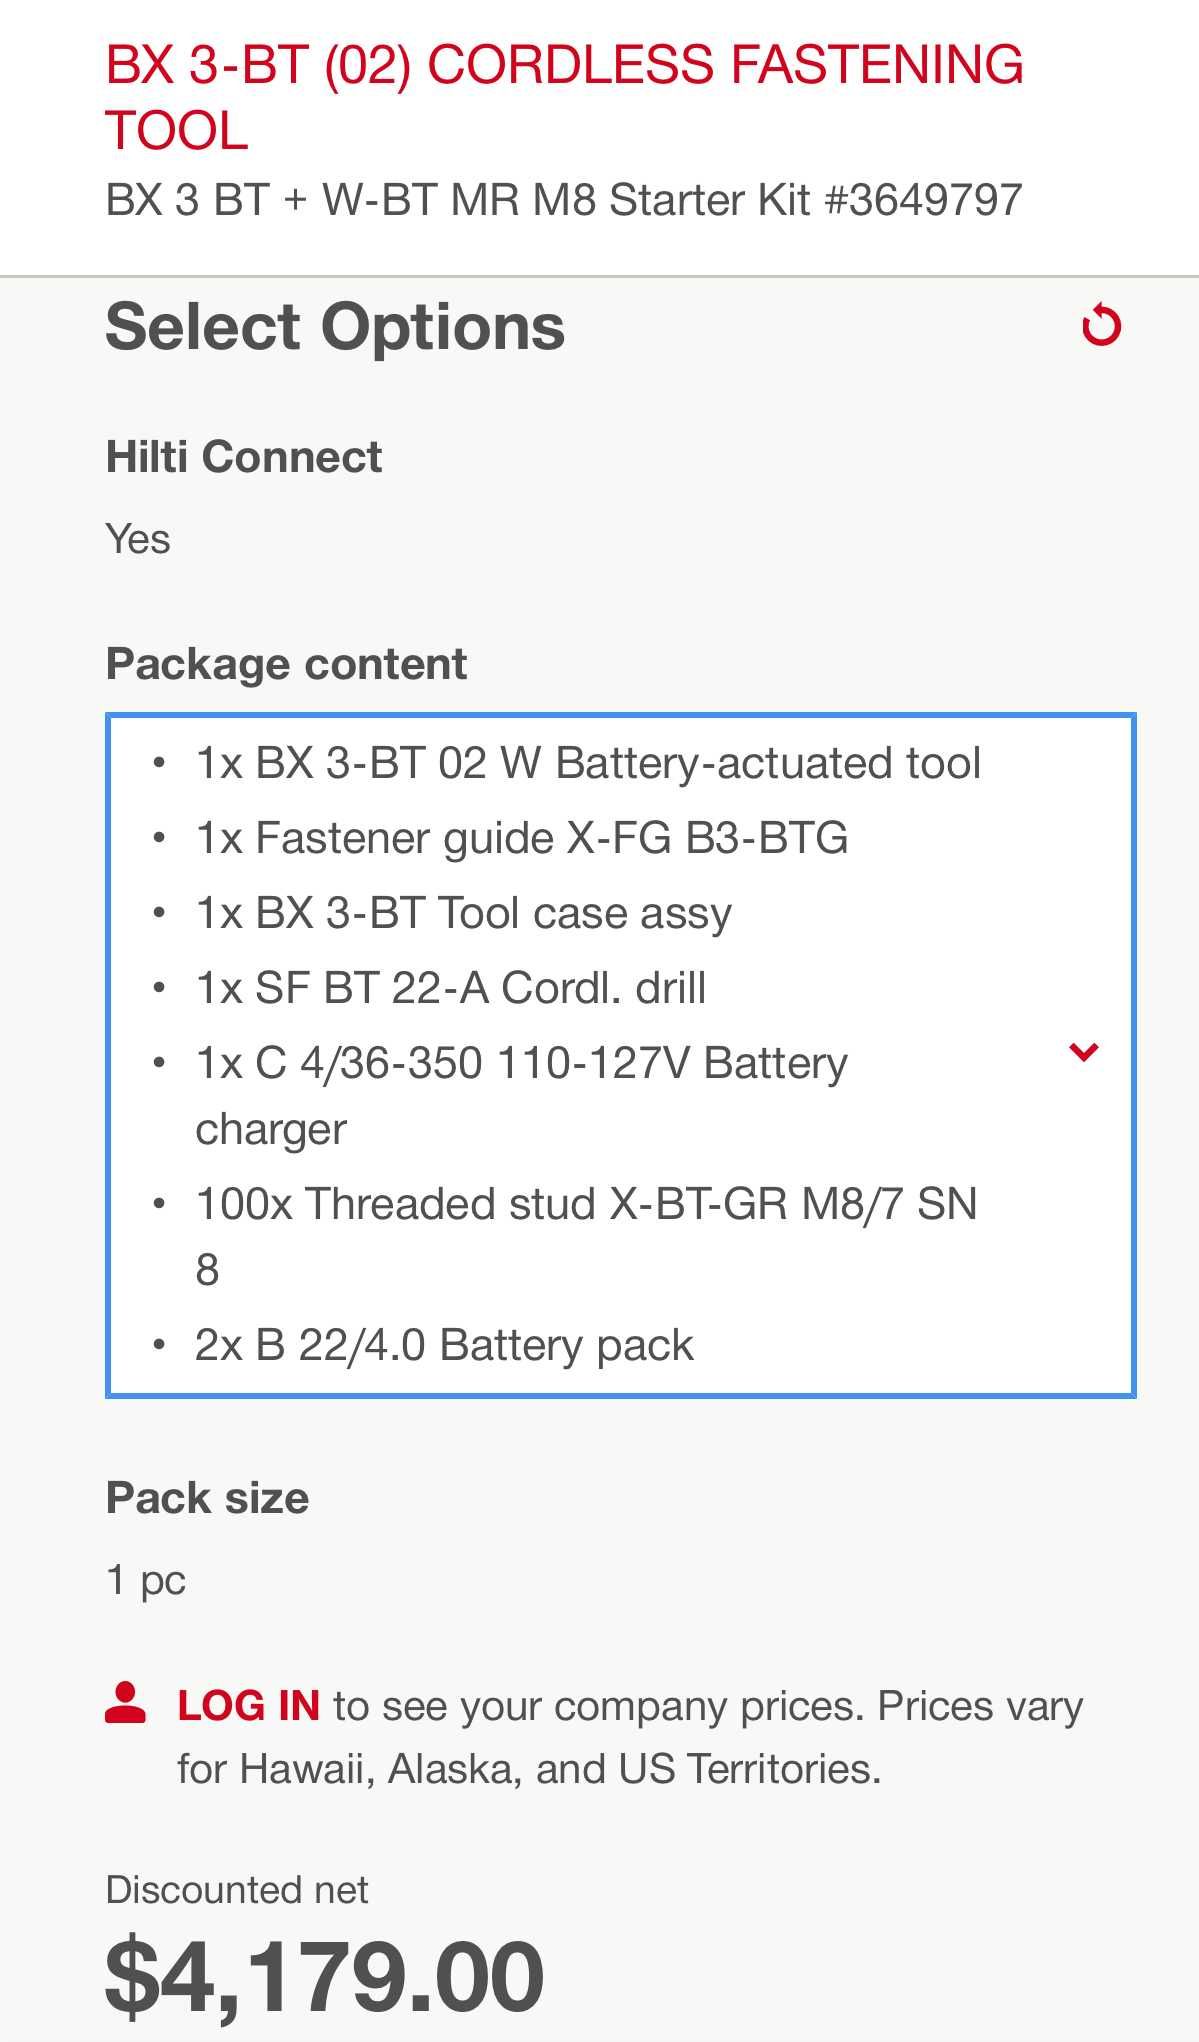The image size is (1199, 2042).
Task: Select the Threaded stud X-BT-GR M8/7 item
Action: 586,1236
